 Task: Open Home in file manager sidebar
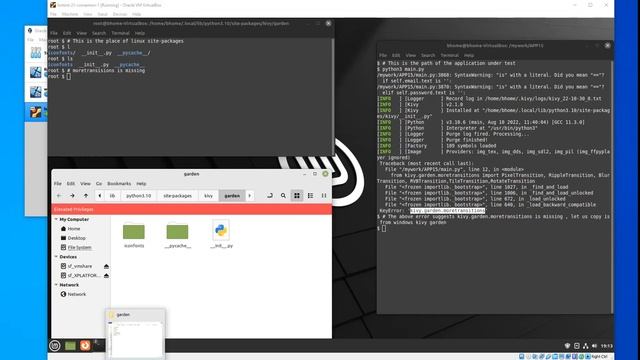74,229
